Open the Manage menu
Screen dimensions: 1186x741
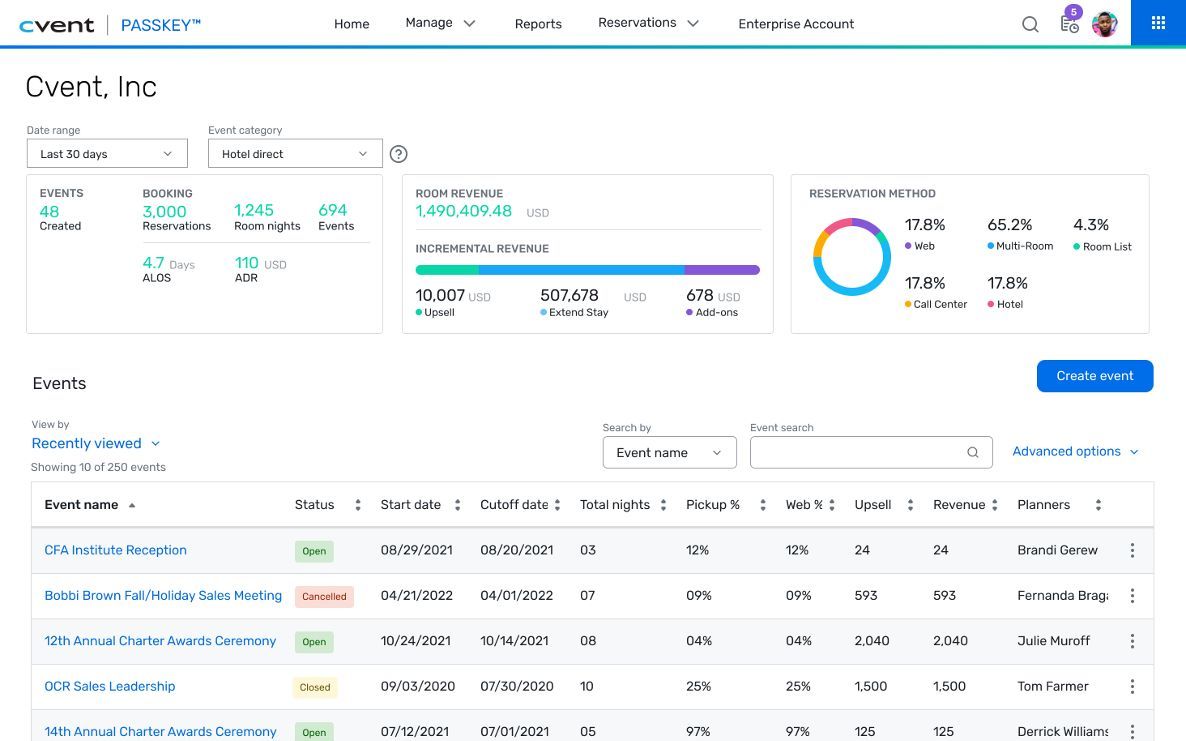(x=440, y=23)
